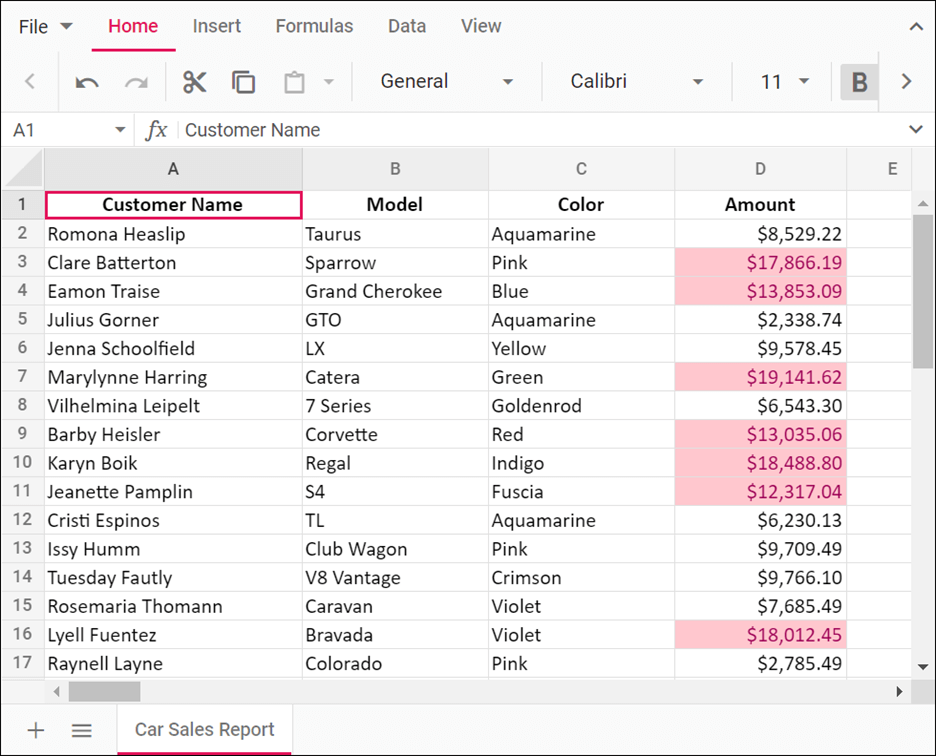Open the General number format dropdown
The height and width of the screenshot is (756, 936).
coord(508,82)
